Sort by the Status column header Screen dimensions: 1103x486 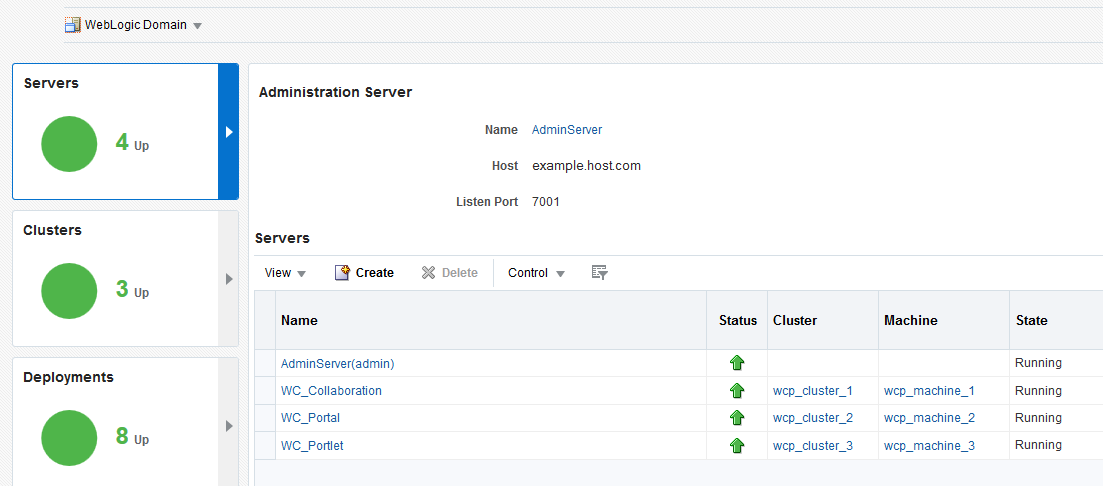coord(737,320)
